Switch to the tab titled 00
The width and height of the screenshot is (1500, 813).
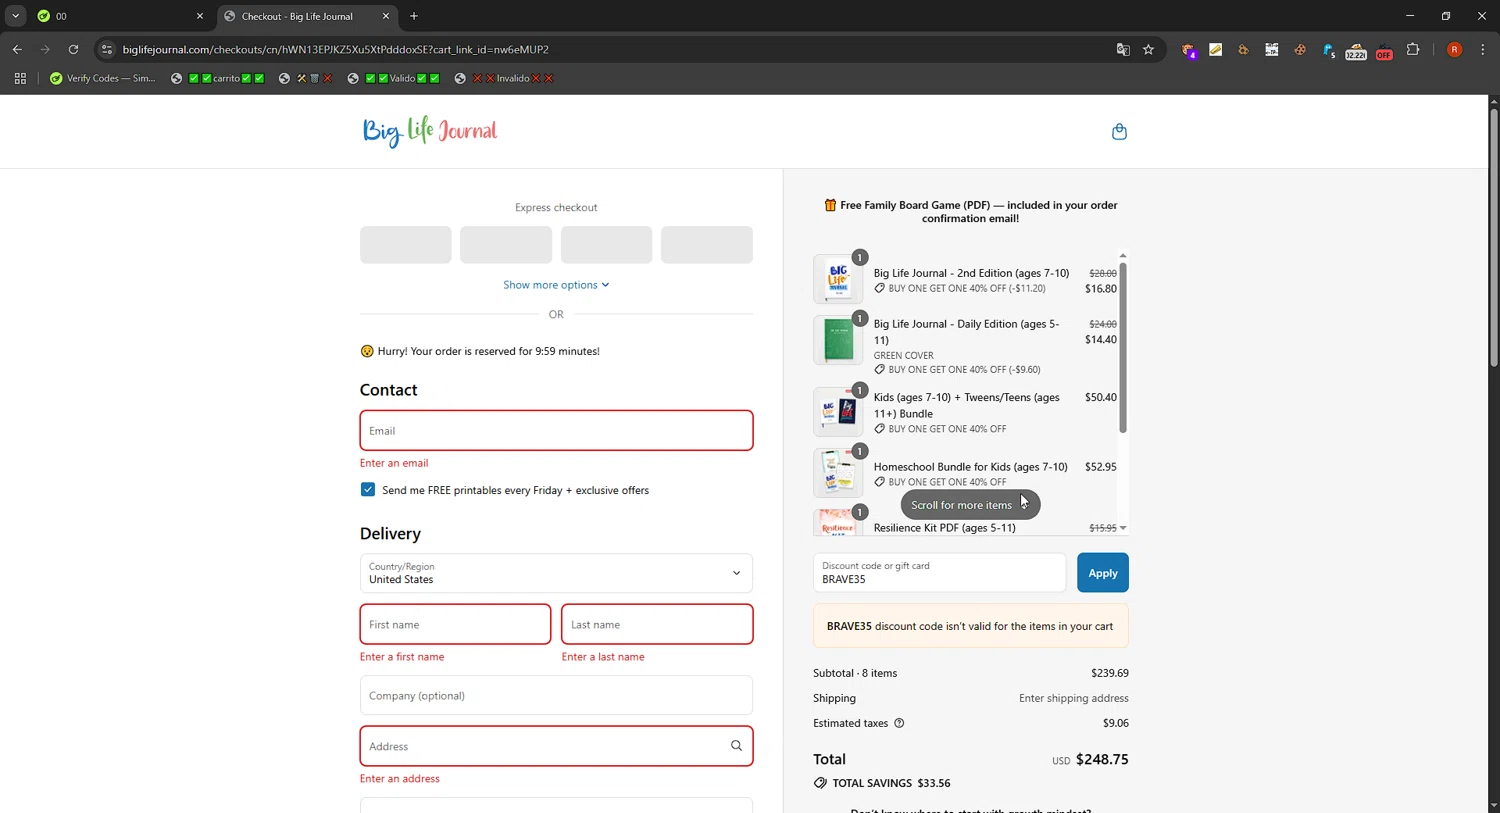pyautogui.click(x=120, y=16)
